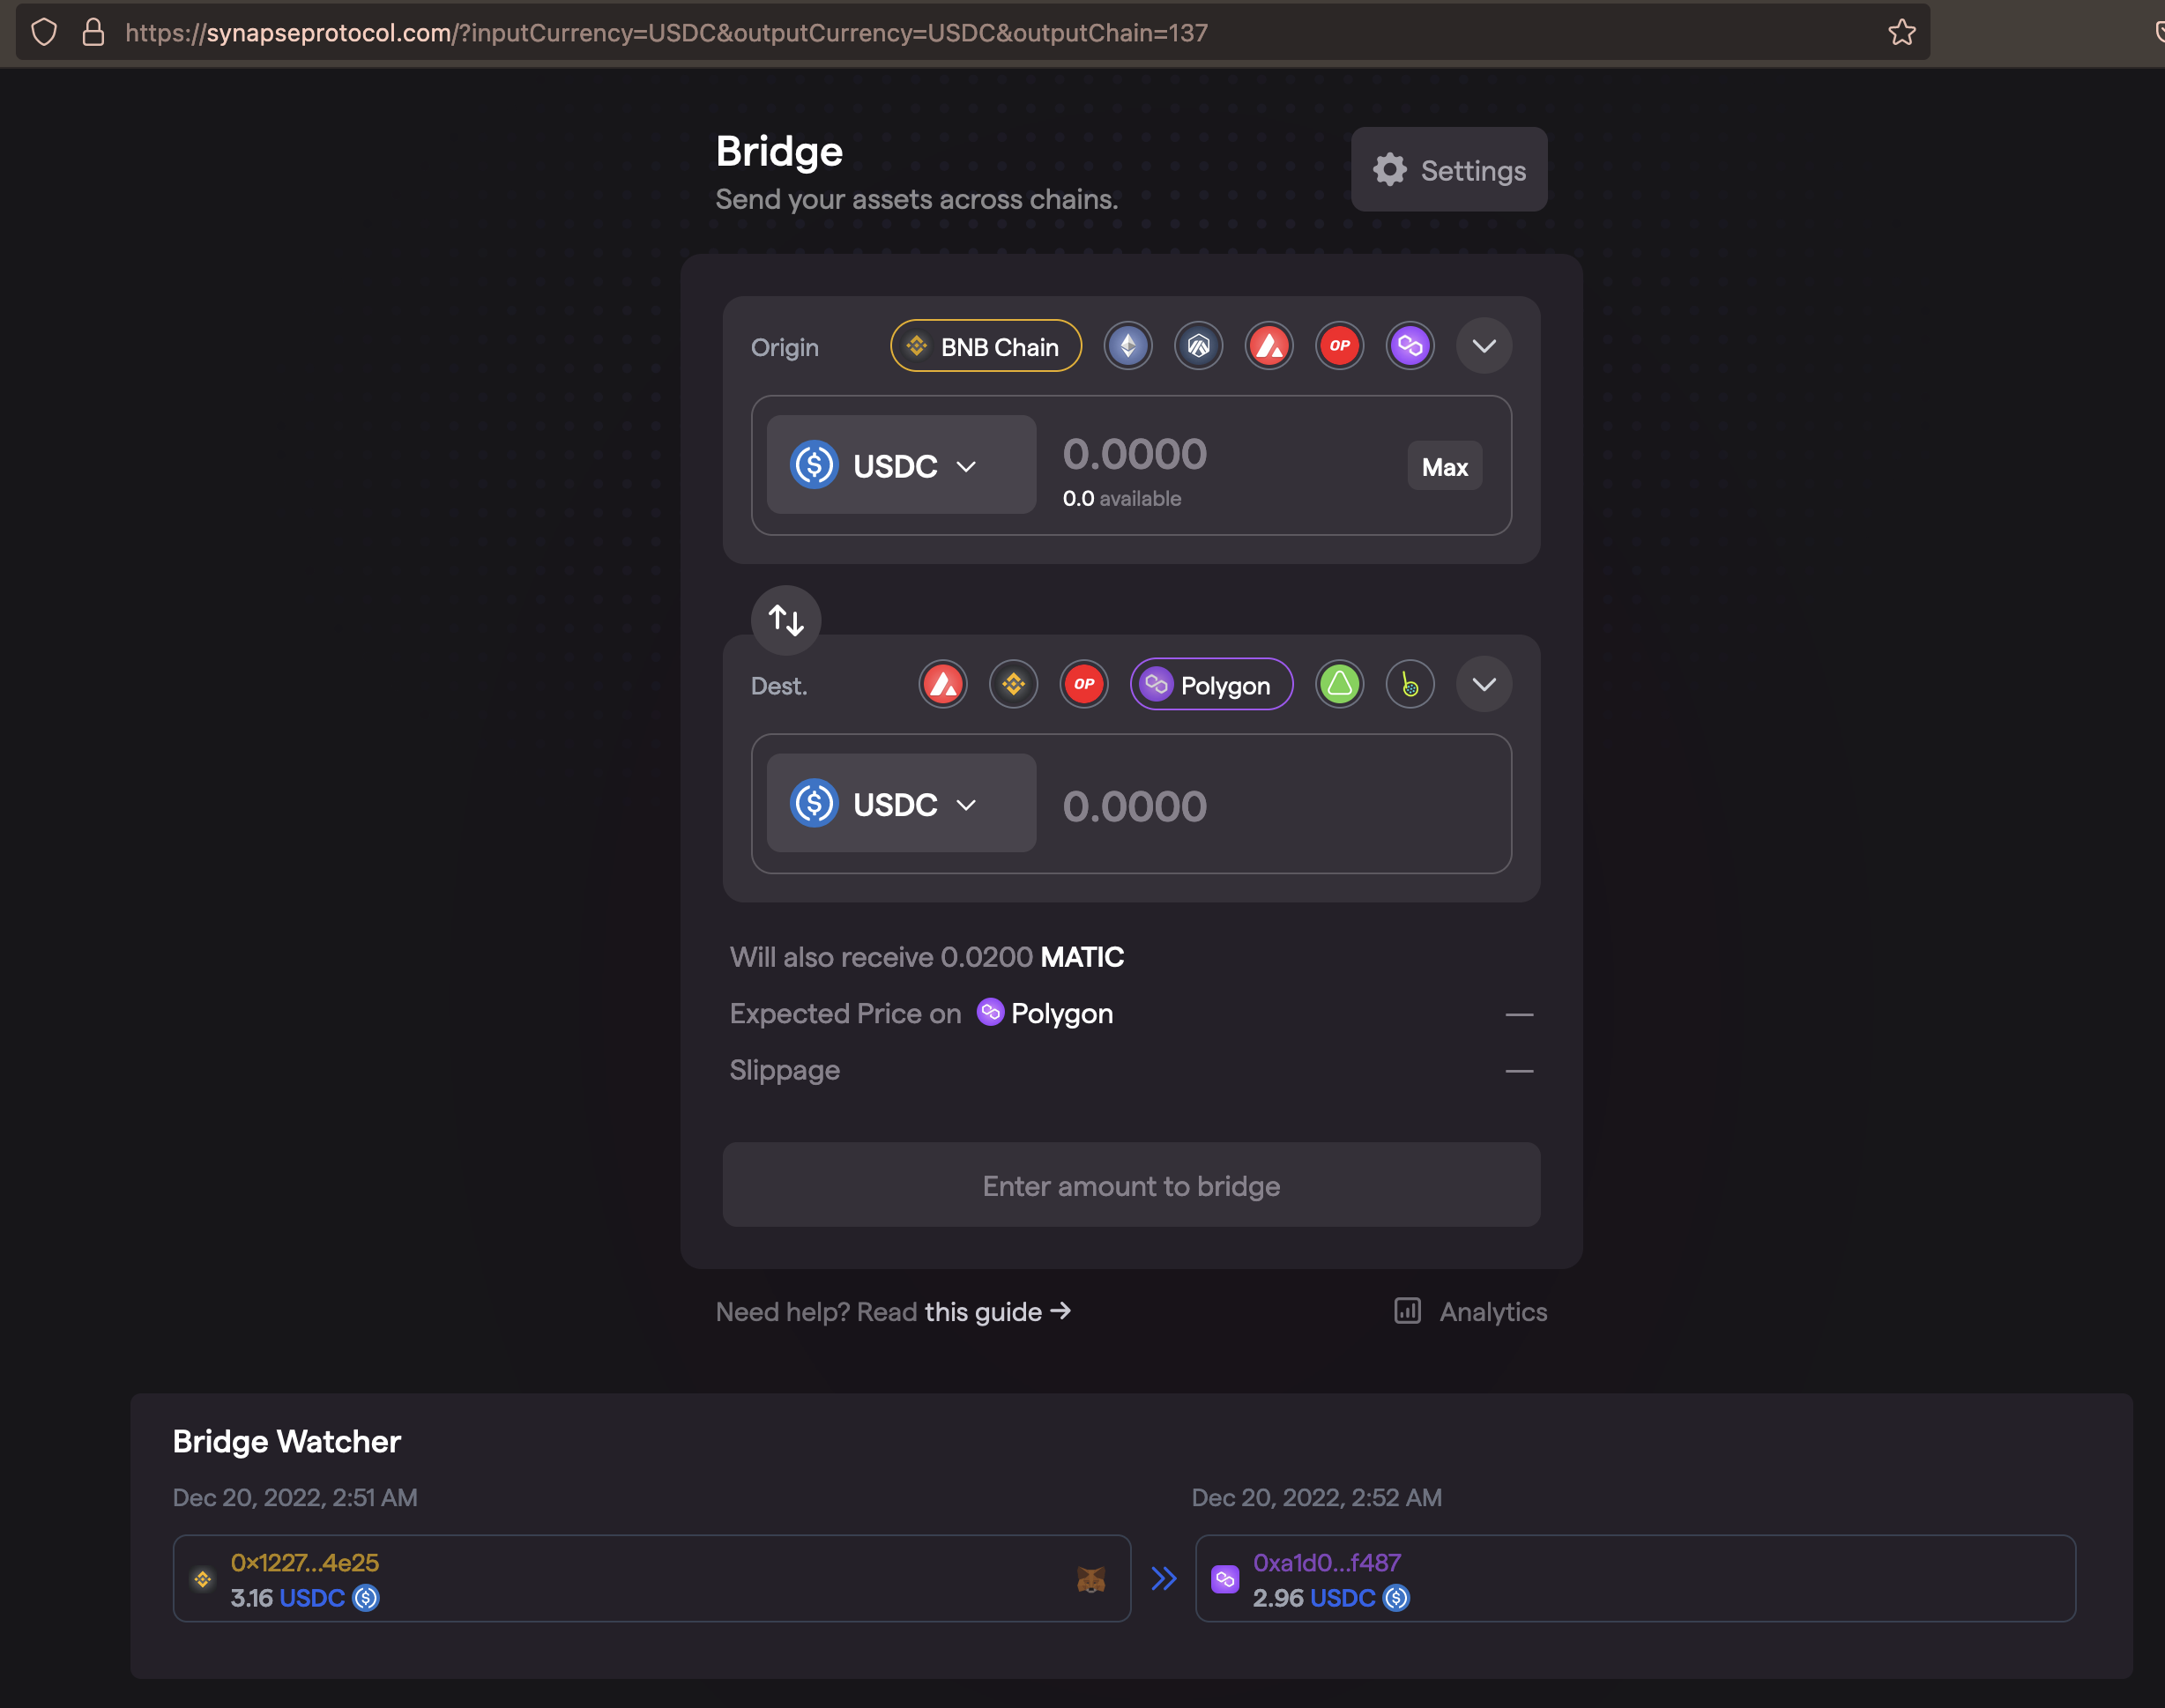
Task: Choose Avalanche as the destination chain
Action: click(x=943, y=684)
